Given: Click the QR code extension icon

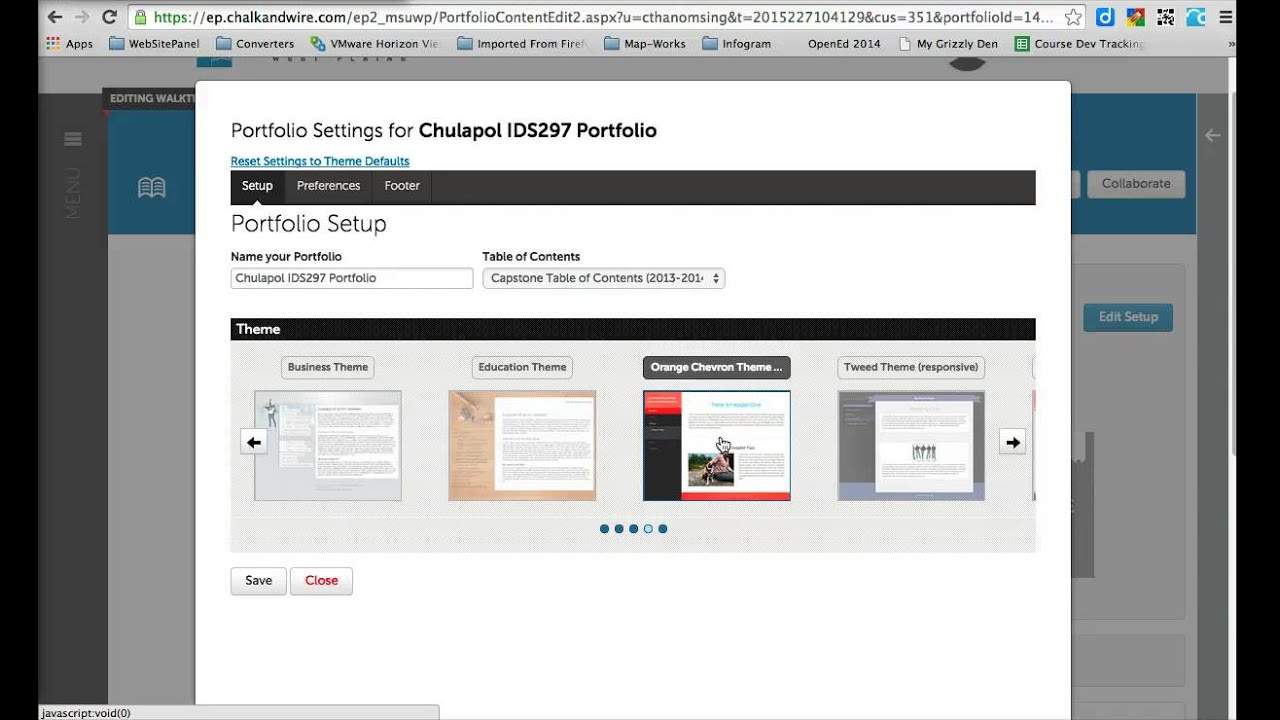Looking at the screenshot, I should tap(1165, 17).
